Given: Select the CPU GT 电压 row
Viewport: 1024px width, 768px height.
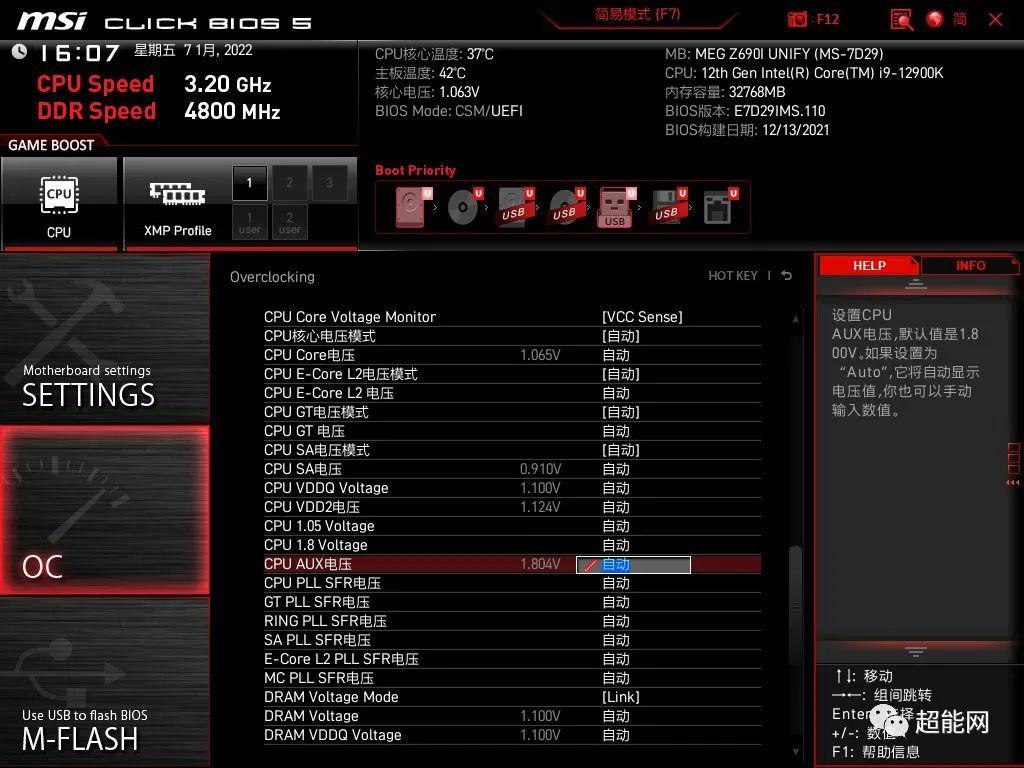Looking at the screenshot, I should (512, 431).
